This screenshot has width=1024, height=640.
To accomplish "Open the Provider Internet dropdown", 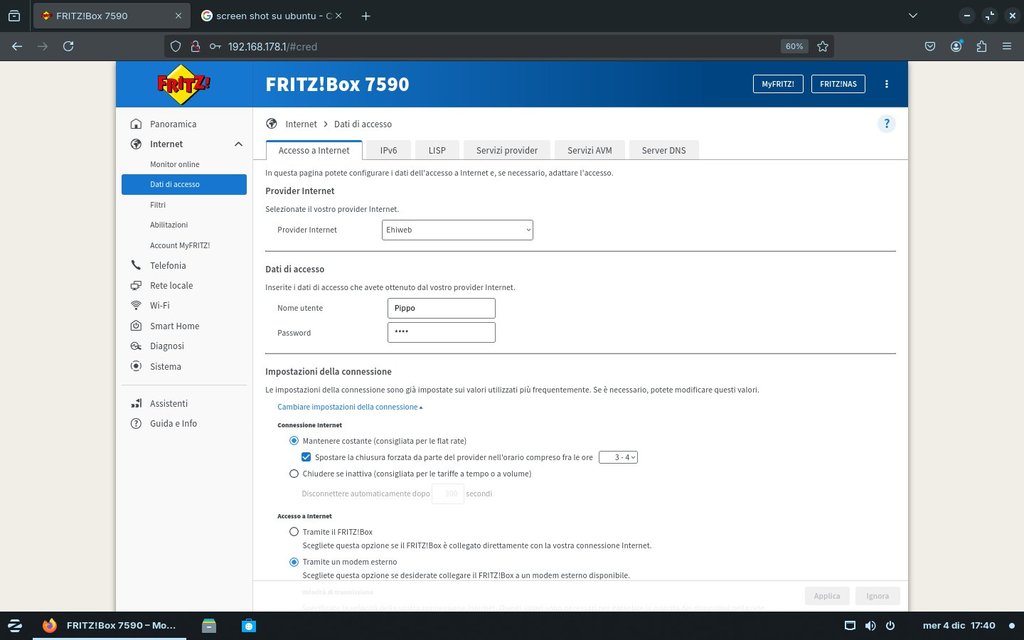I will pos(457,230).
